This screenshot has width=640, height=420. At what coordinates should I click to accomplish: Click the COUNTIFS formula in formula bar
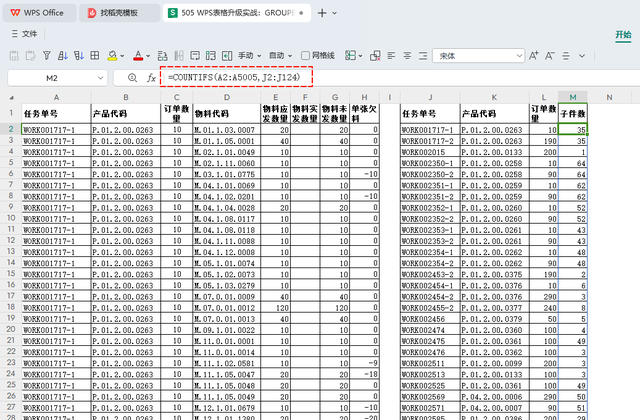[x=234, y=77]
